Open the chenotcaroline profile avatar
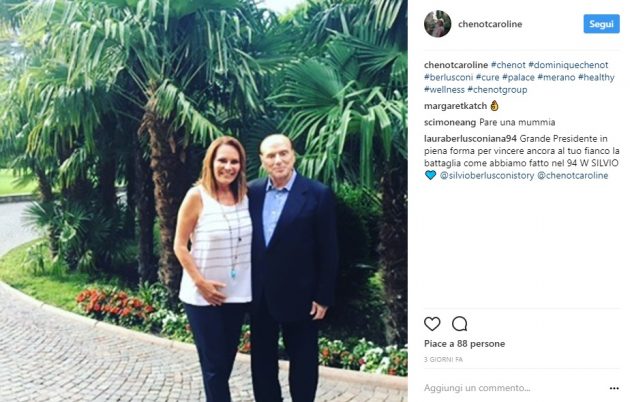630x402 pixels. 438,24
